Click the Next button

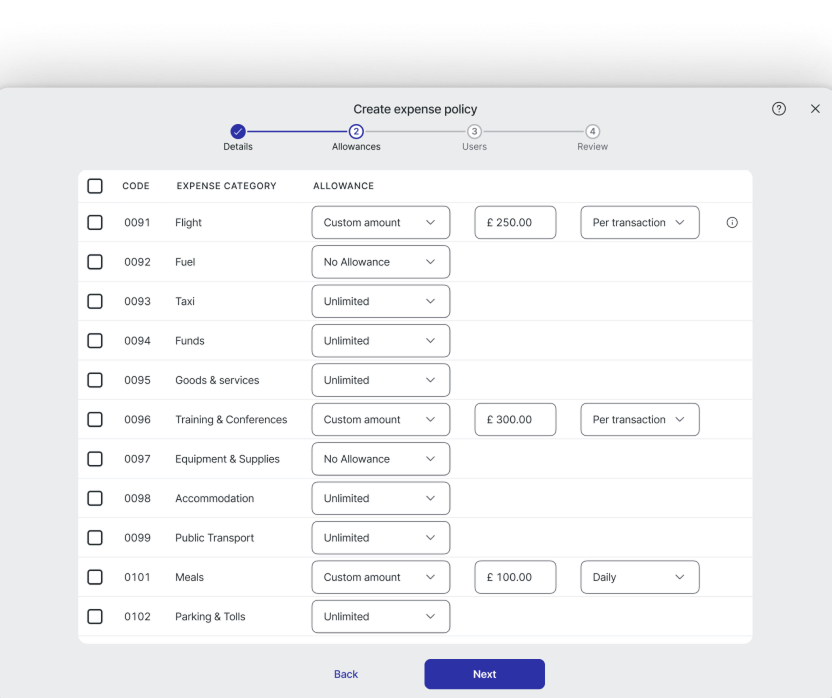484,674
